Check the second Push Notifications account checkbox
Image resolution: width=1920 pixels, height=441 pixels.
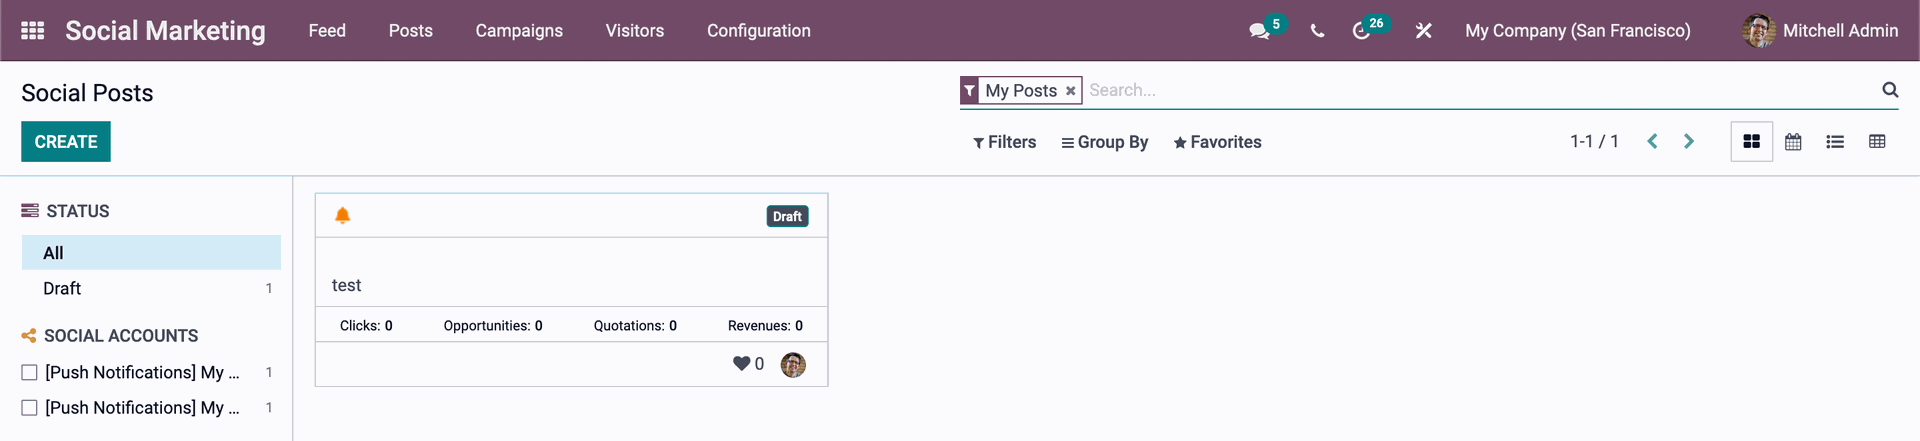click(x=30, y=408)
